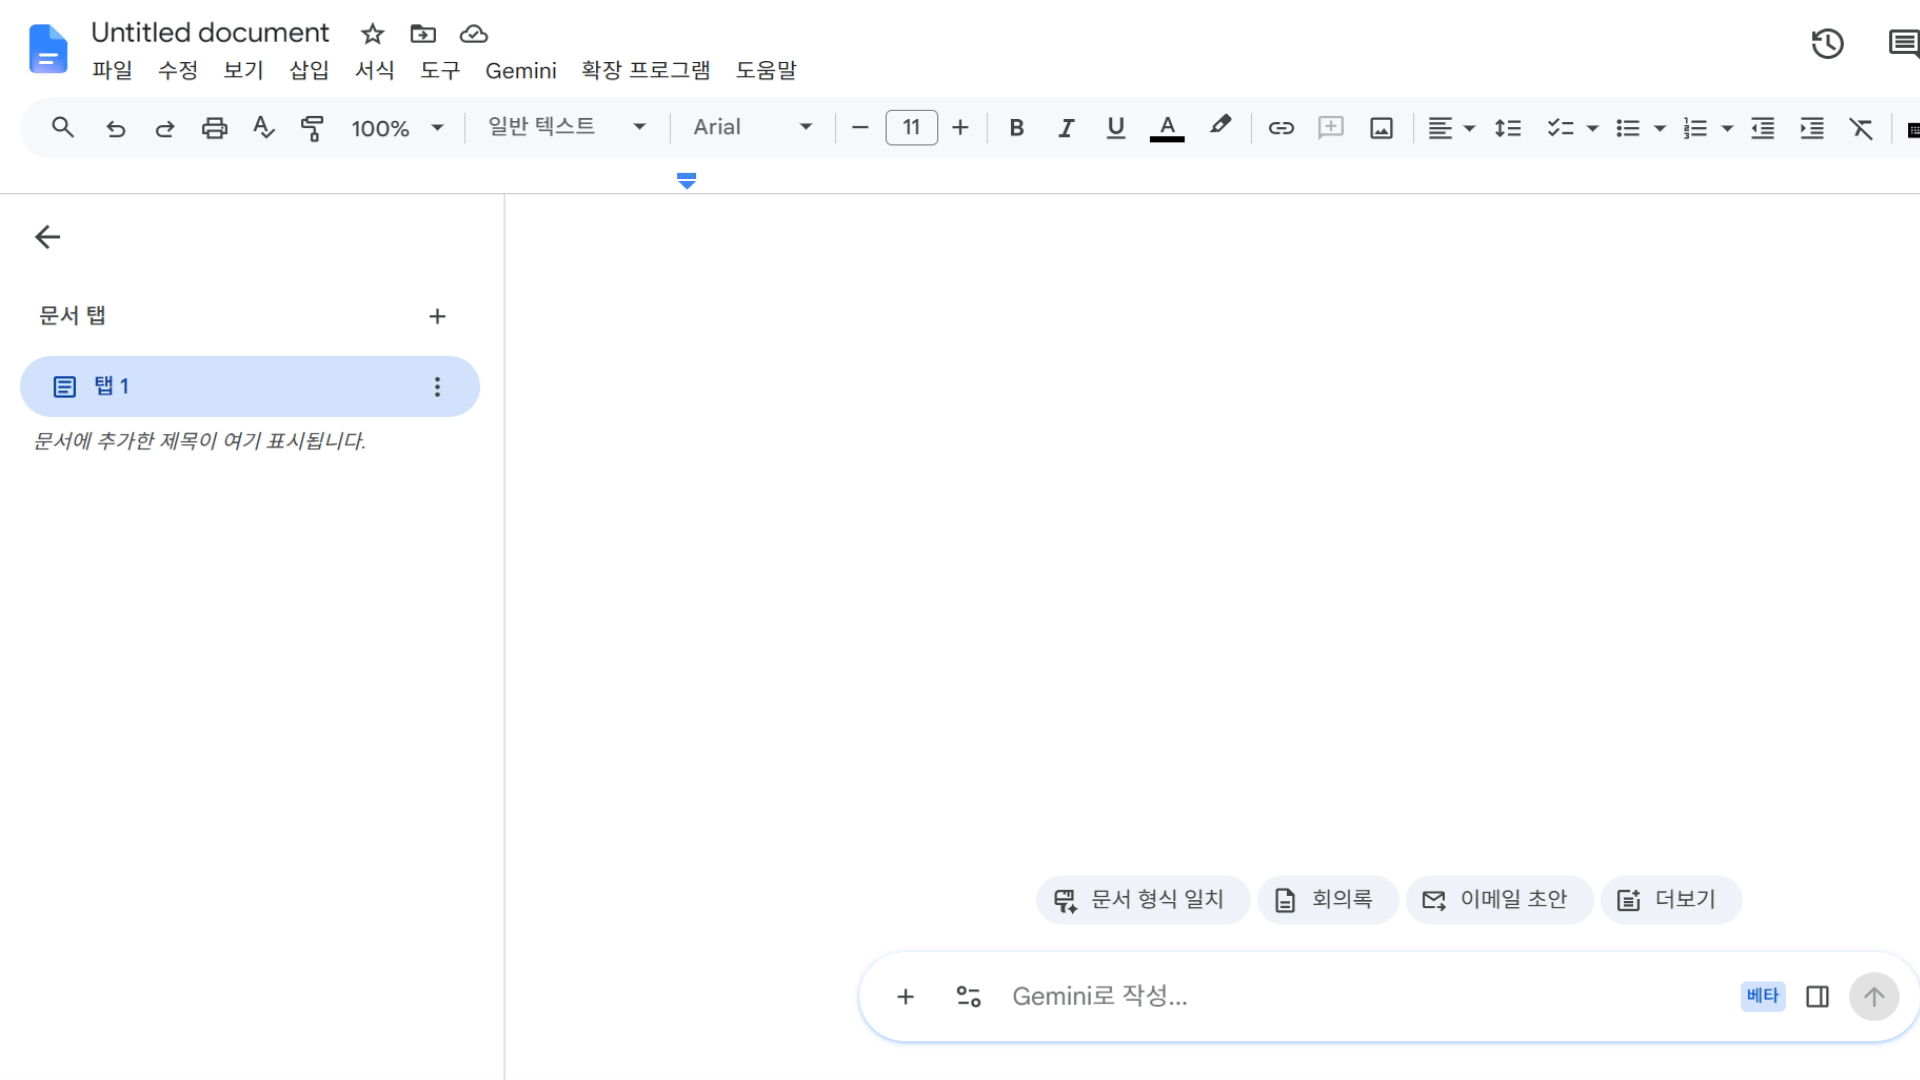1920x1080 pixels.
Task: Undo the last action
Action: [x=116, y=128]
